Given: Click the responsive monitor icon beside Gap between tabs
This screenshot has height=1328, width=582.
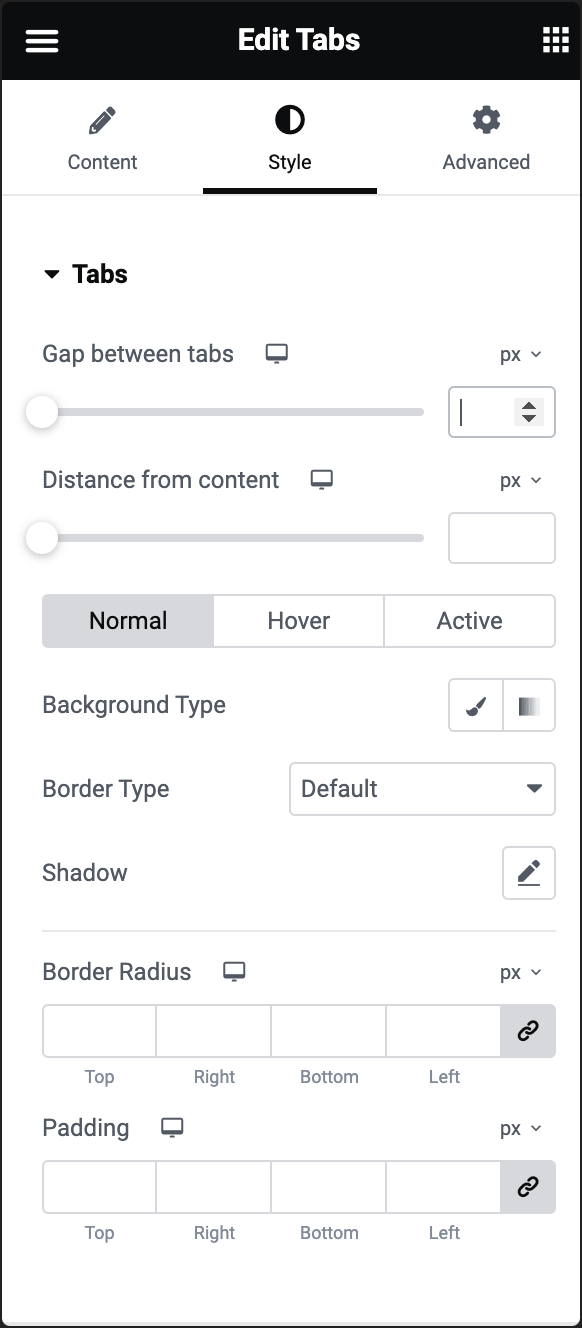Looking at the screenshot, I should click(x=277, y=353).
